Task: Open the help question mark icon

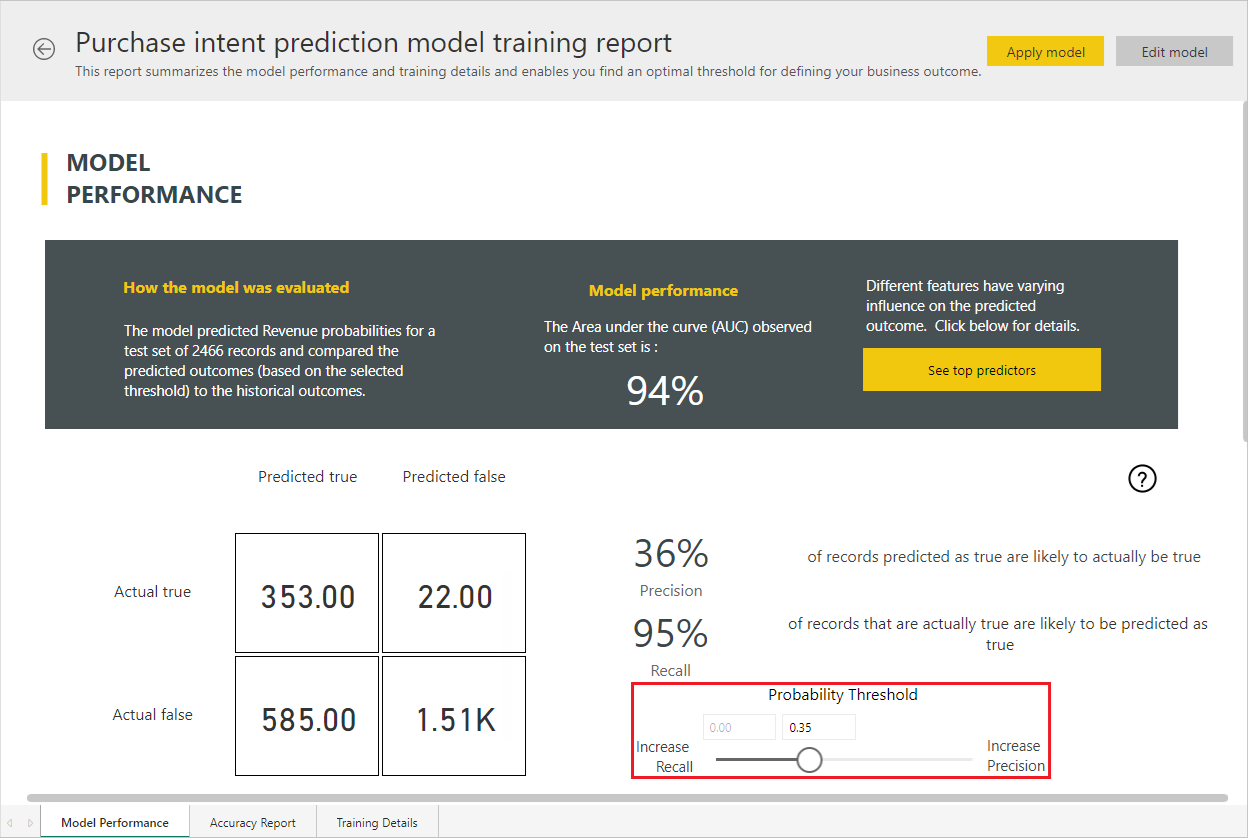Action: coord(1141,479)
